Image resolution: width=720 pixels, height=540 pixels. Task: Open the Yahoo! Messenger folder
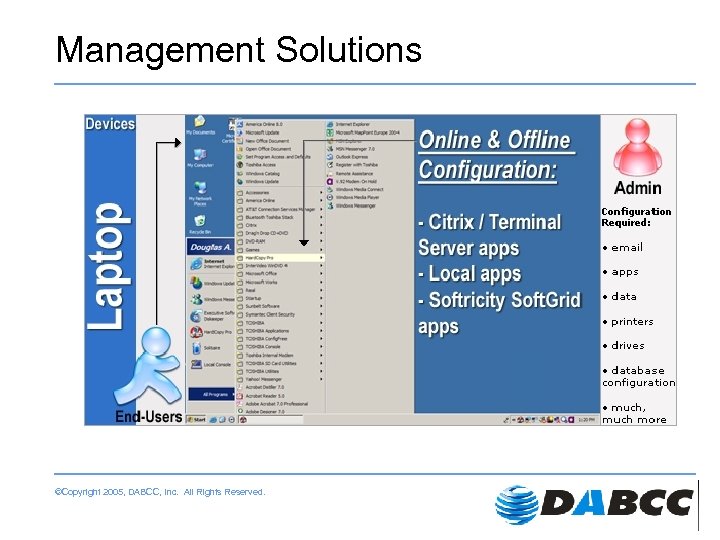(x=280, y=379)
